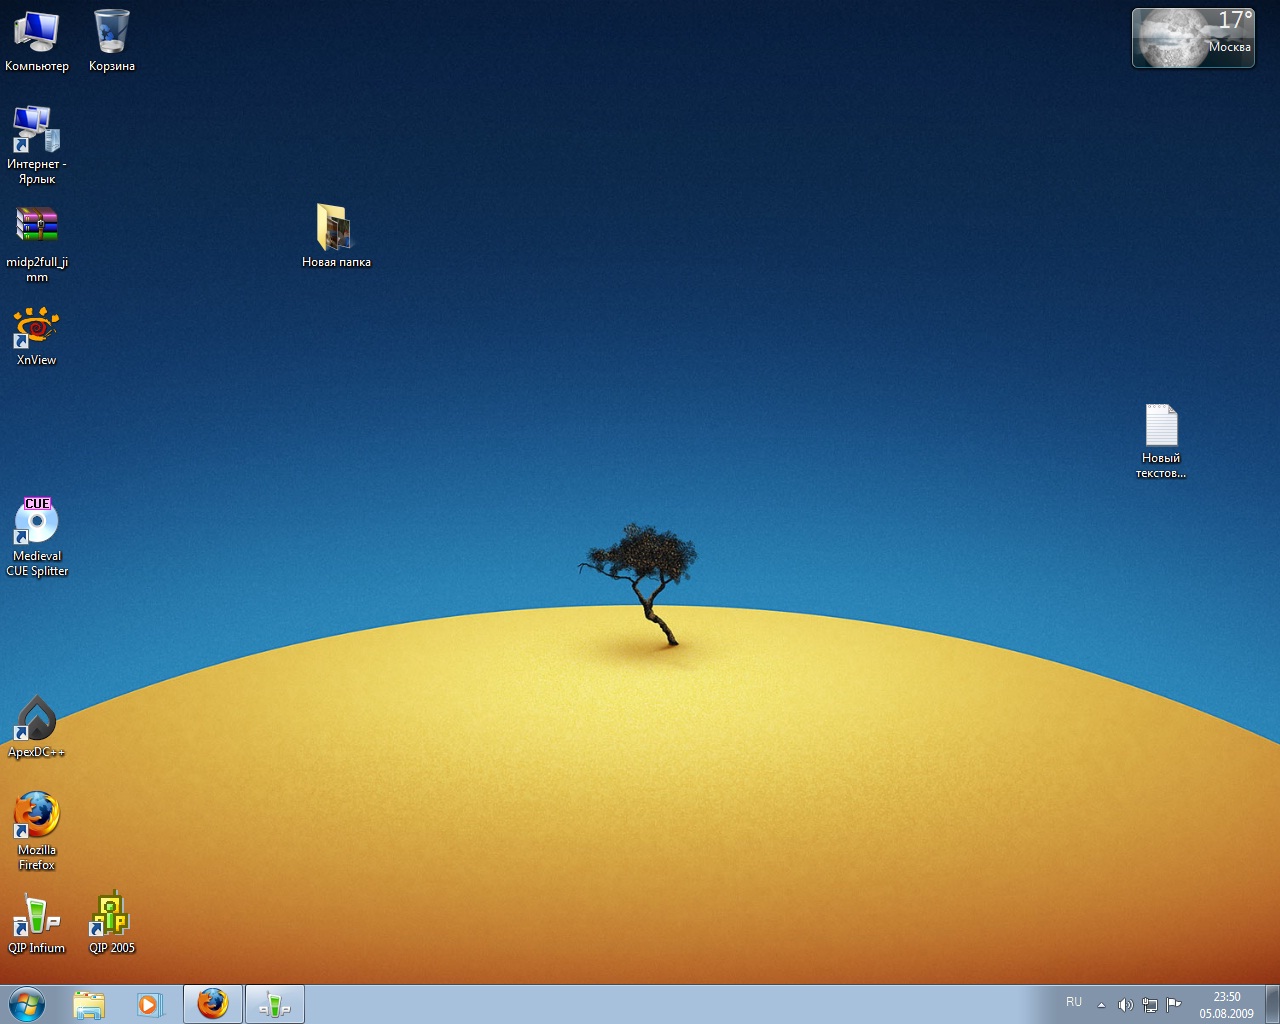This screenshot has height=1024, width=1280.
Task: Launch Windows Media Player from taskbar
Action: tap(150, 1004)
